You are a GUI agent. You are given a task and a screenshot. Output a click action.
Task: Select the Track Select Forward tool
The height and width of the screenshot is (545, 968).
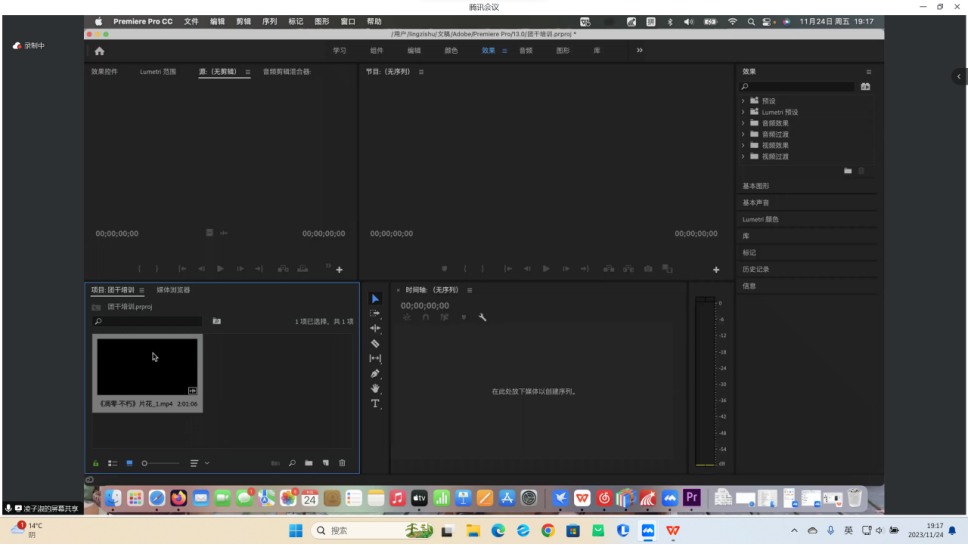click(375, 314)
